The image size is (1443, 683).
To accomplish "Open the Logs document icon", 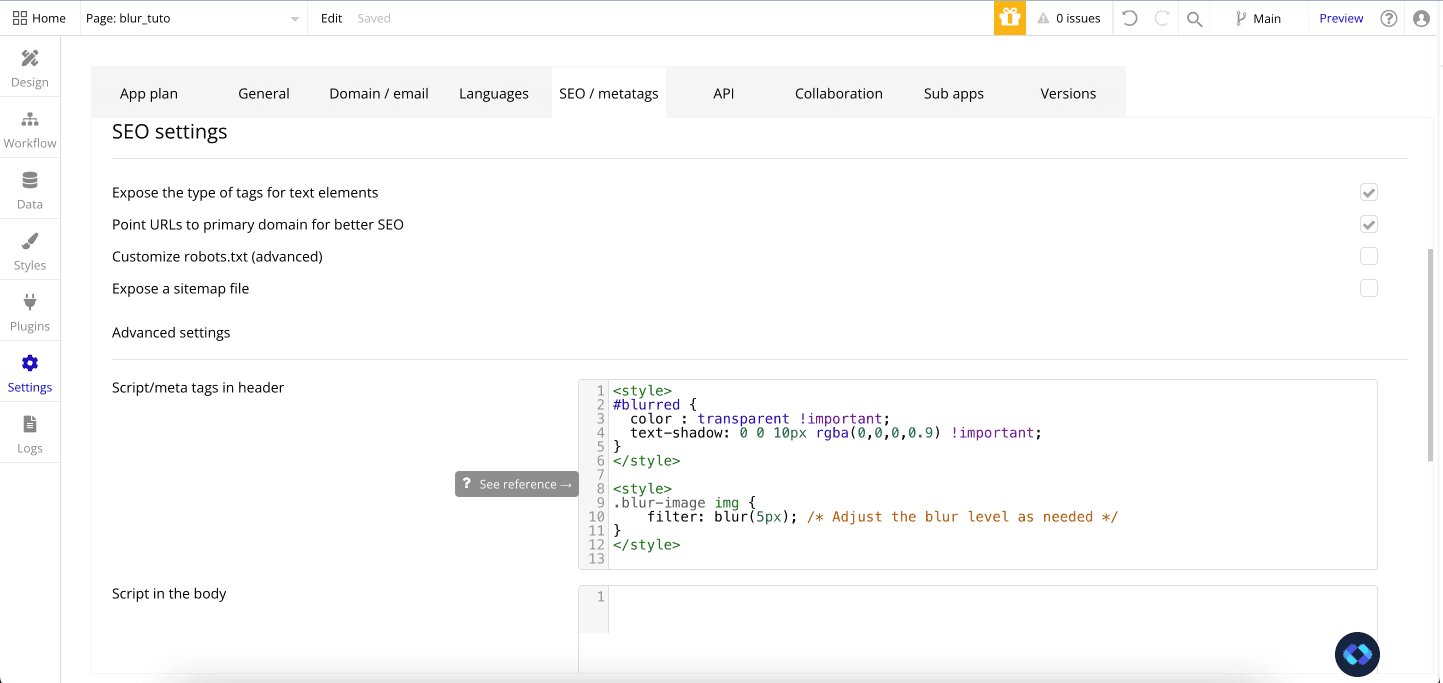I will pyautogui.click(x=30, y=424).
